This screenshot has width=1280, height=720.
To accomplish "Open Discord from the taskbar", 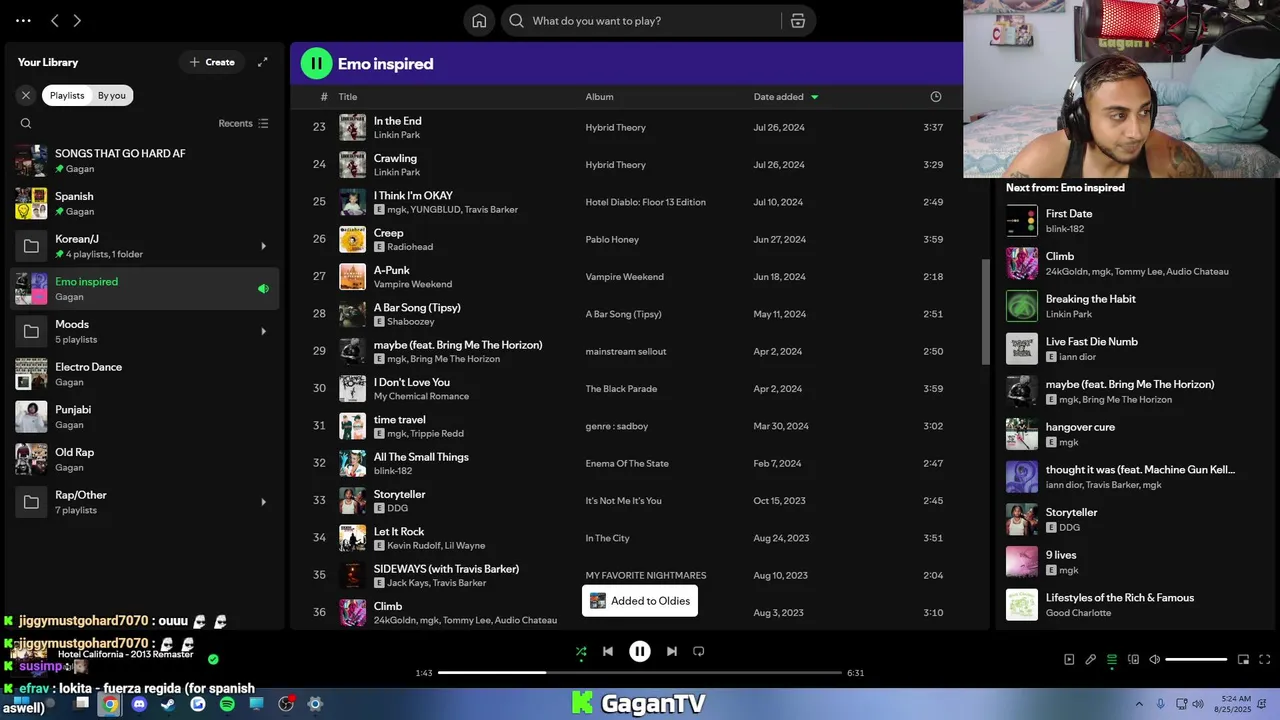I will point(139,704).
